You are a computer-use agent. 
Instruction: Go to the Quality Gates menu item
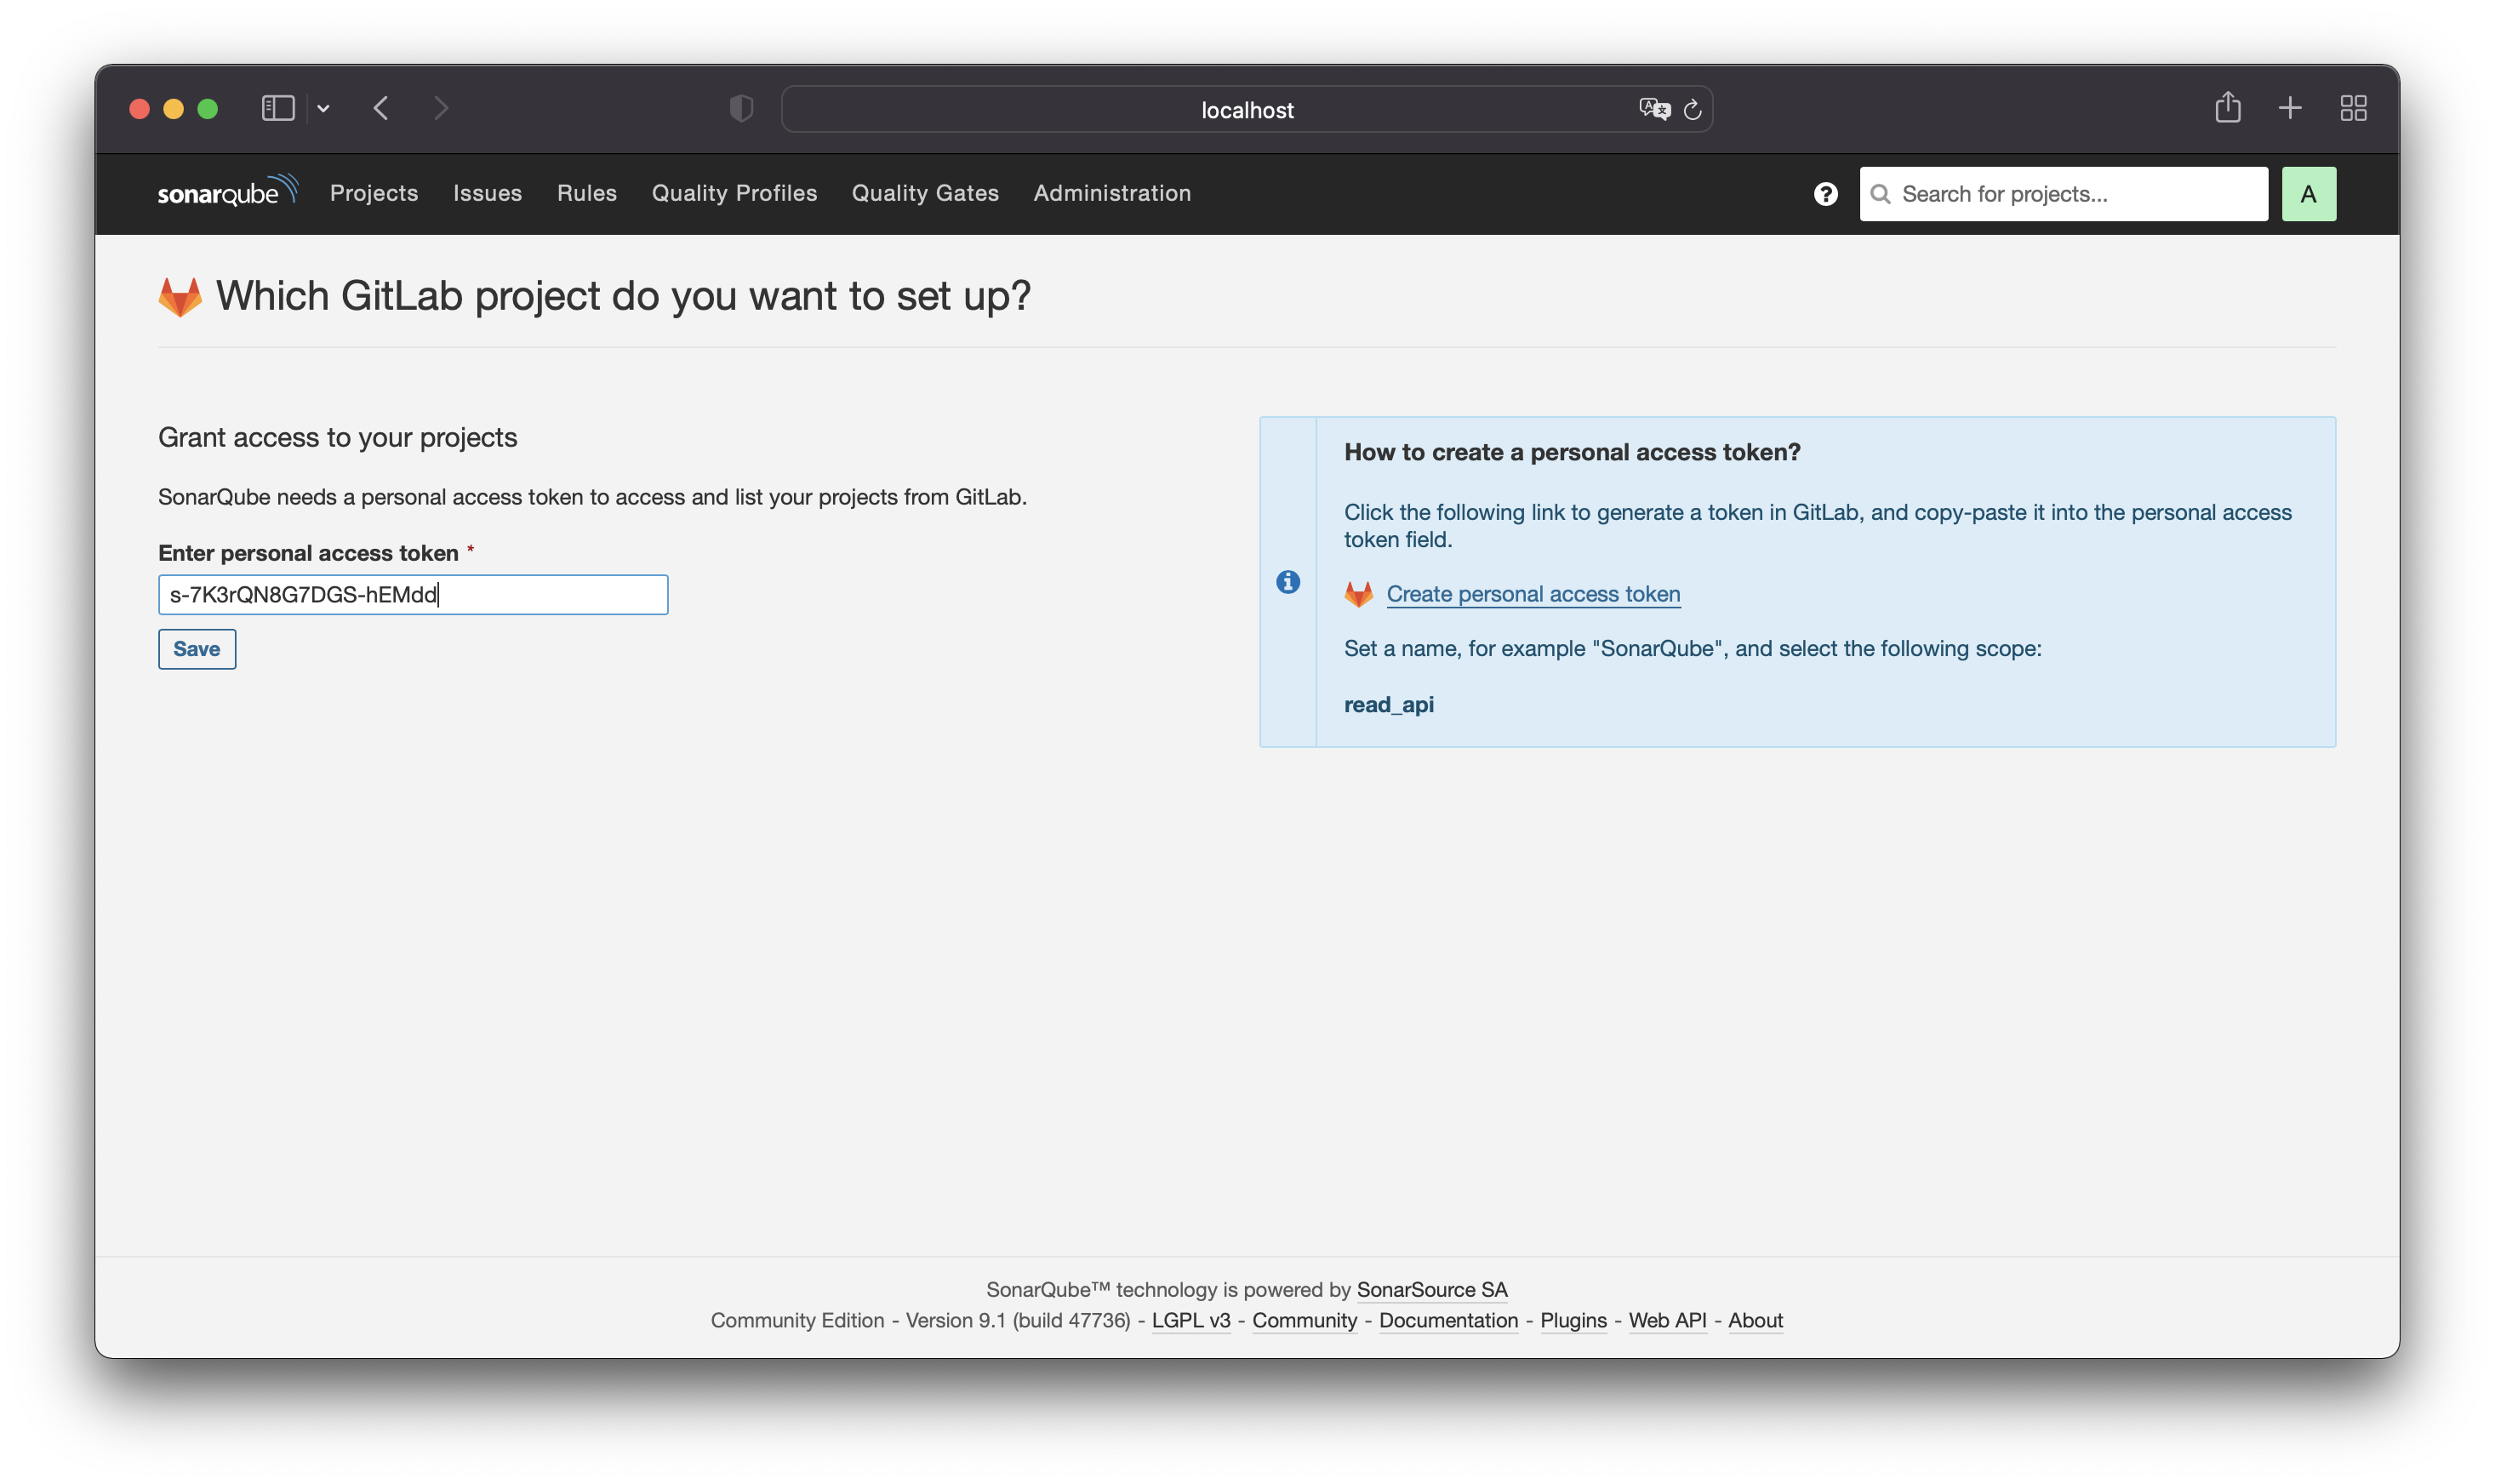click(925, 193)
